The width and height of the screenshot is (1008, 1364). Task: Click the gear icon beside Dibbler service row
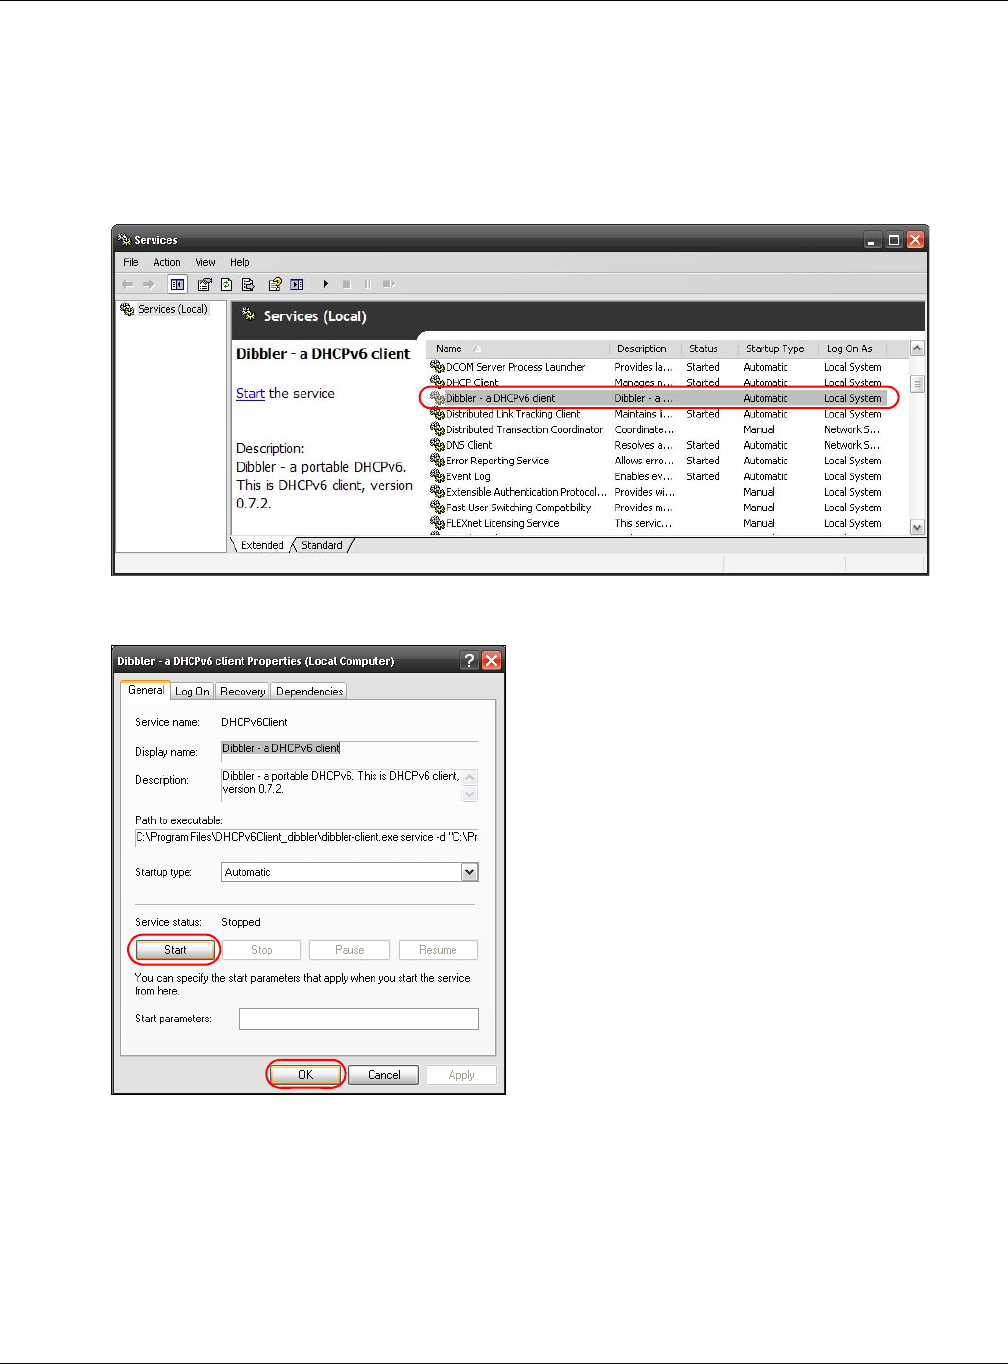(437, 398)
